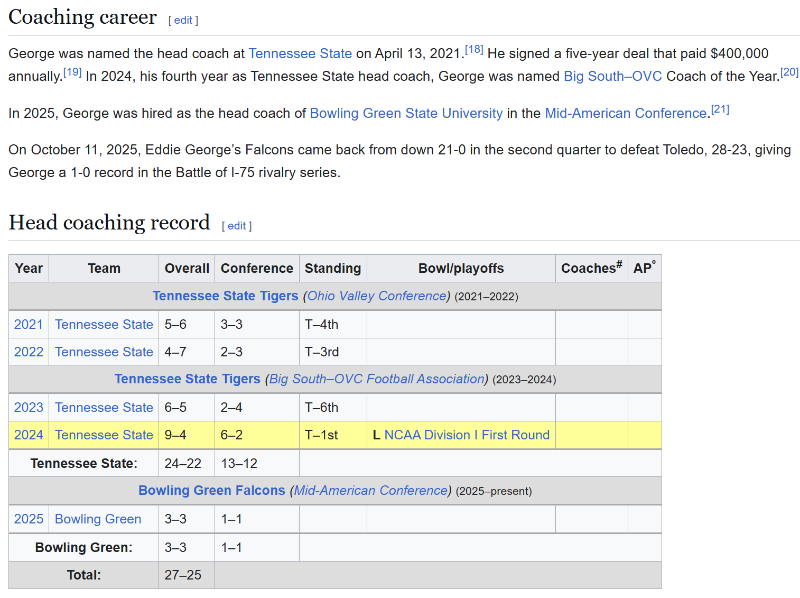The image size is (800, 598).
Task: Open the 2022 season year link
Action: [29, 352]
